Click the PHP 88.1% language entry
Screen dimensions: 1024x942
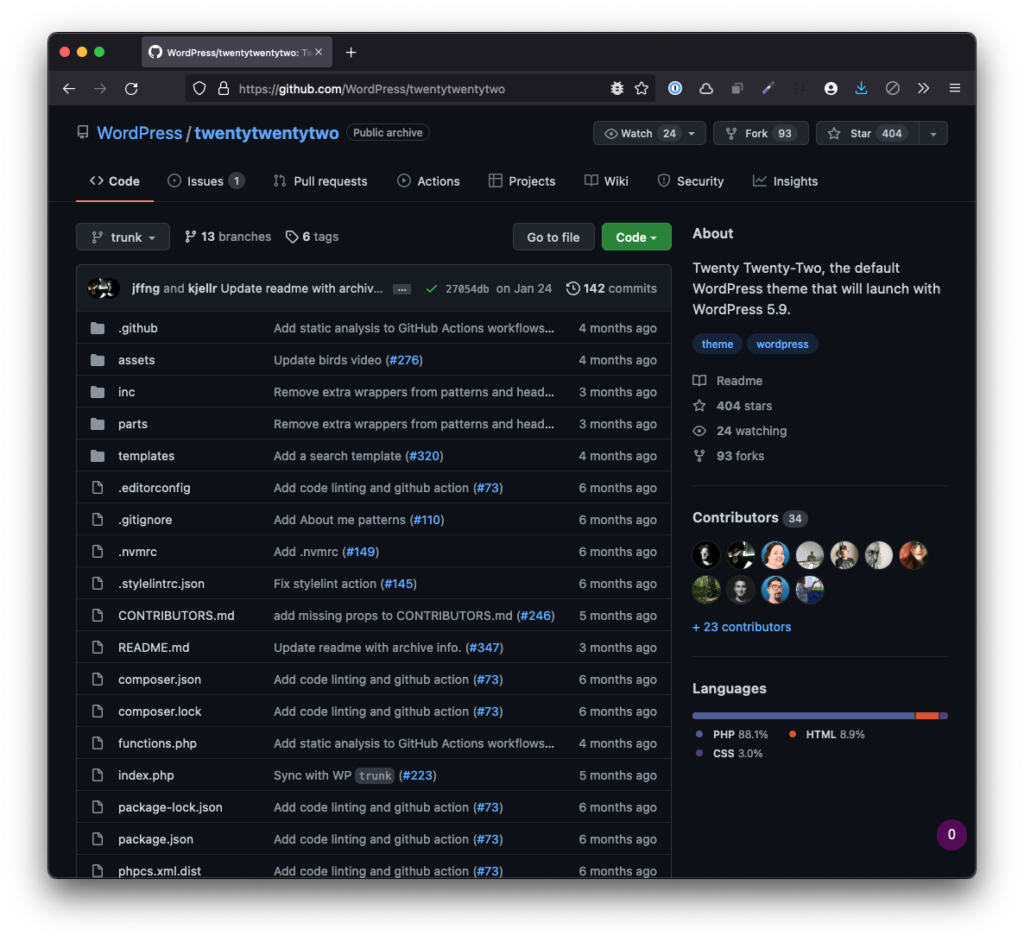coord(732,734)
